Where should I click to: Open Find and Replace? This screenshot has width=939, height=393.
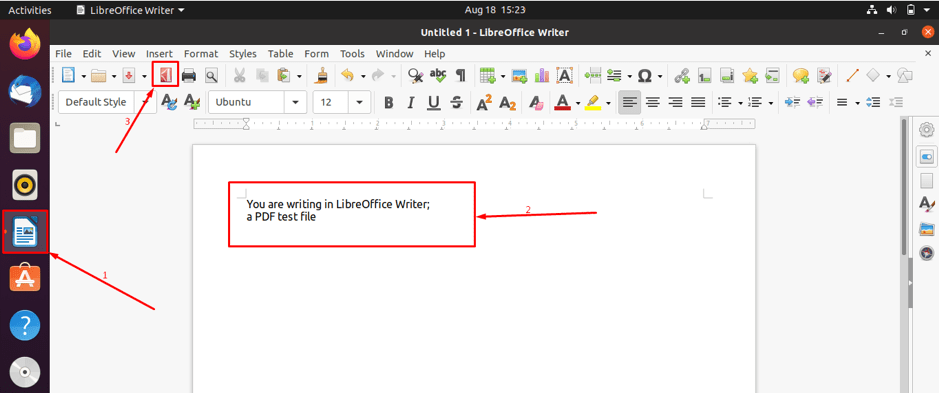coord(416,75)
